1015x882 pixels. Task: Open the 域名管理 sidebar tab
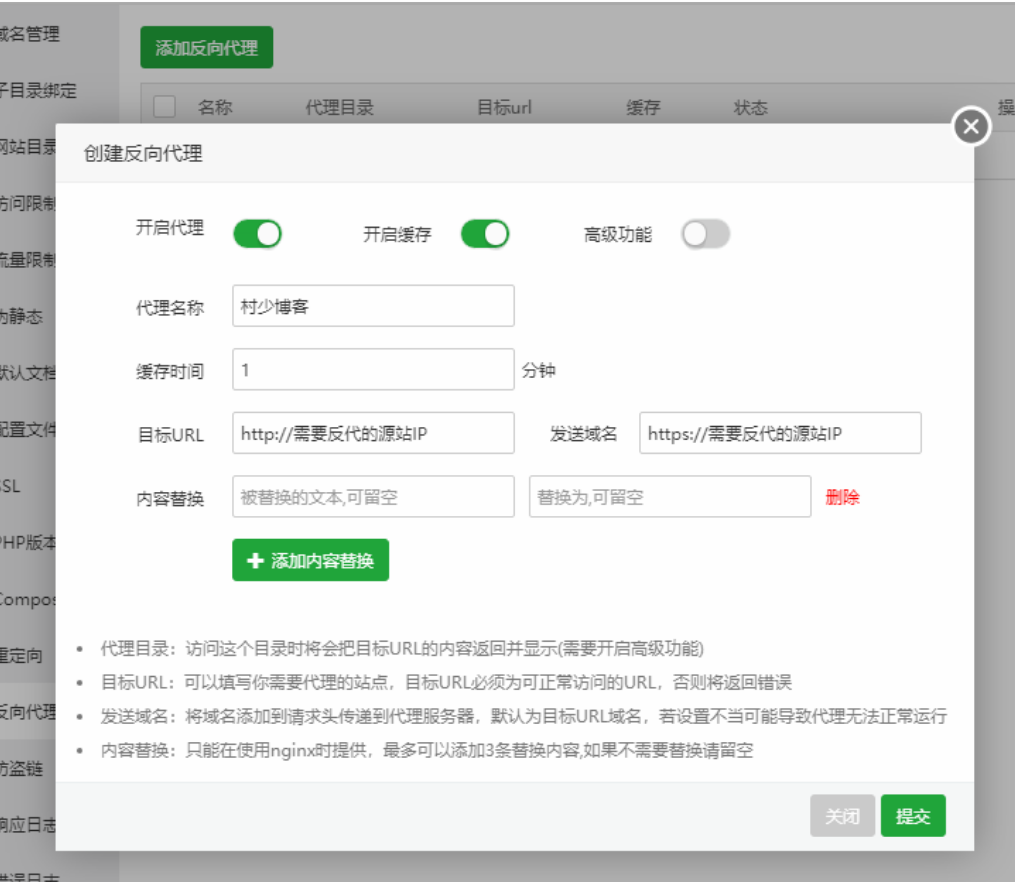click(x=30, y=35)
